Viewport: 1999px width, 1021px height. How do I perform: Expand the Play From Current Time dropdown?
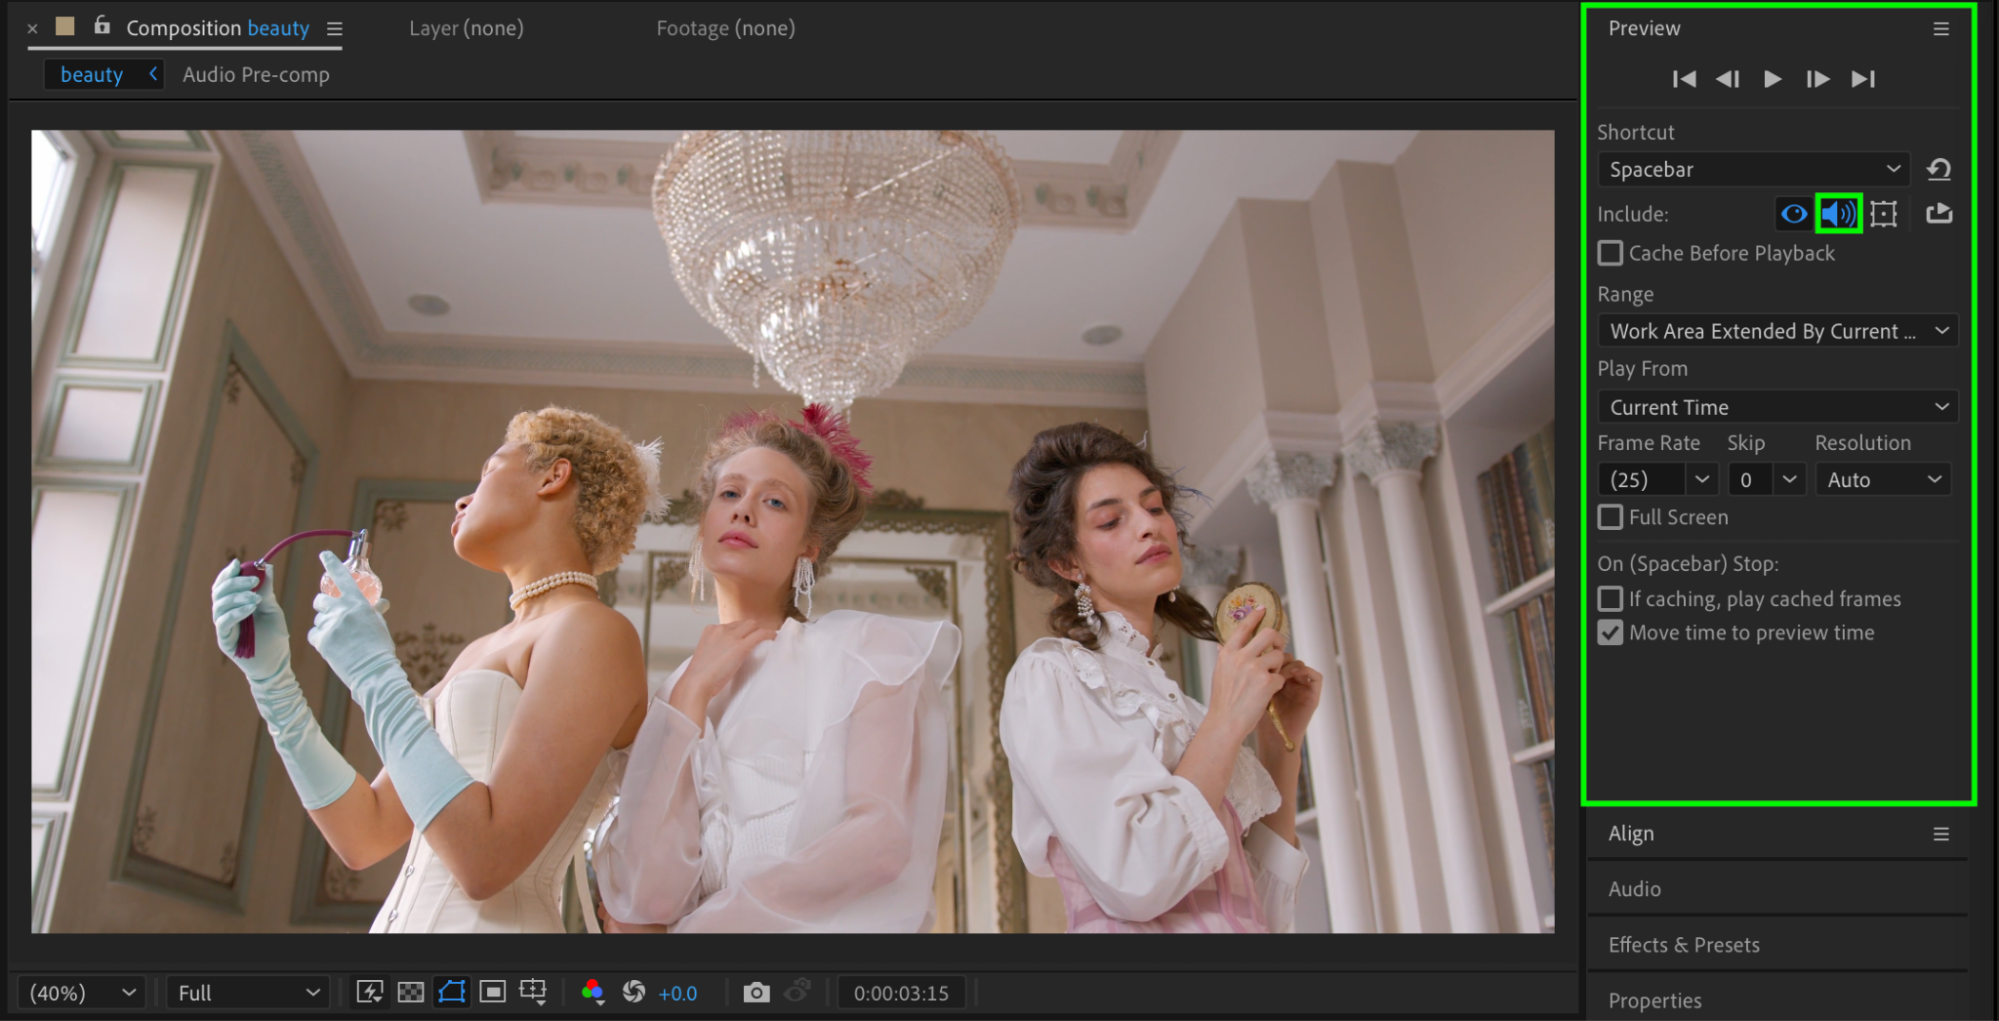[x=1777, y=407]
